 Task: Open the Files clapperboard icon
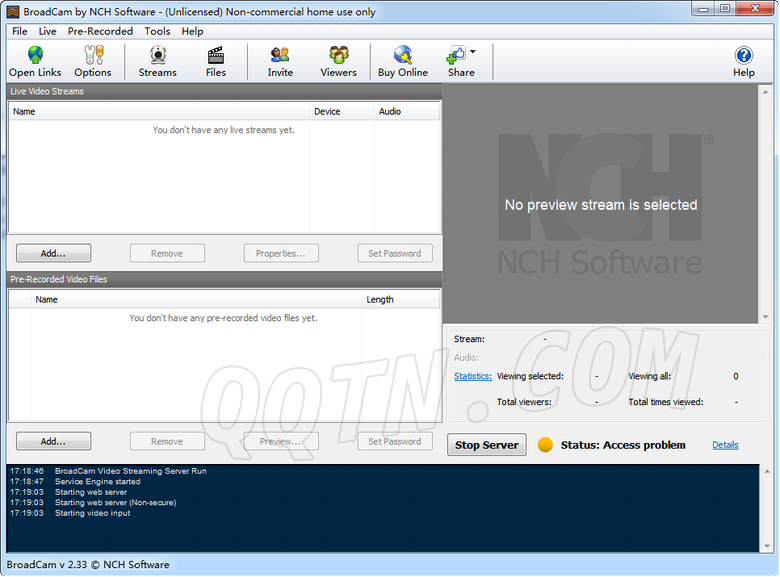coord(216,56)
